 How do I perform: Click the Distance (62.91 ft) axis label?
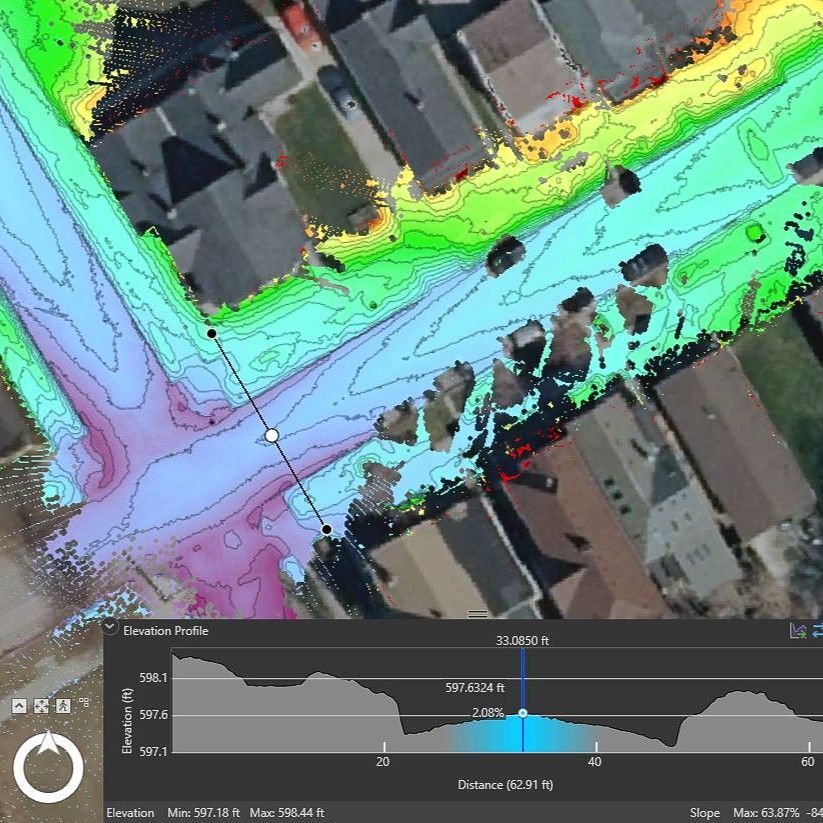505,784
